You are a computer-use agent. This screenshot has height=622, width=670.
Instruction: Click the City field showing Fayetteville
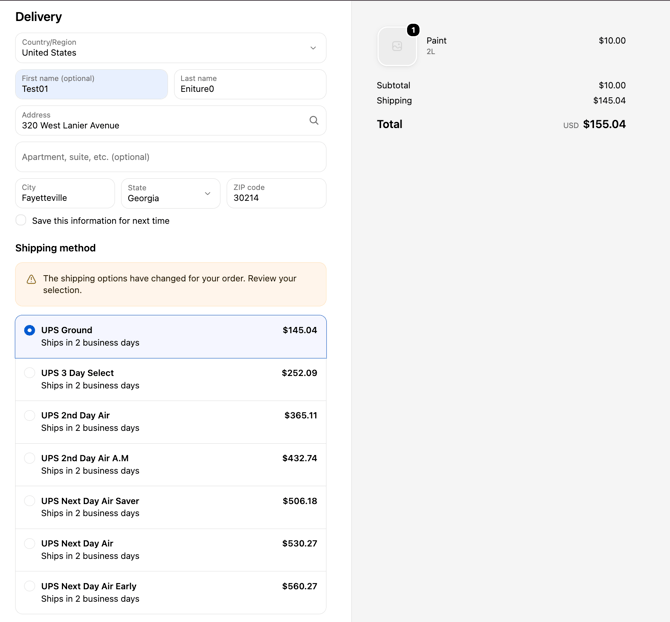tap(65, 194)
